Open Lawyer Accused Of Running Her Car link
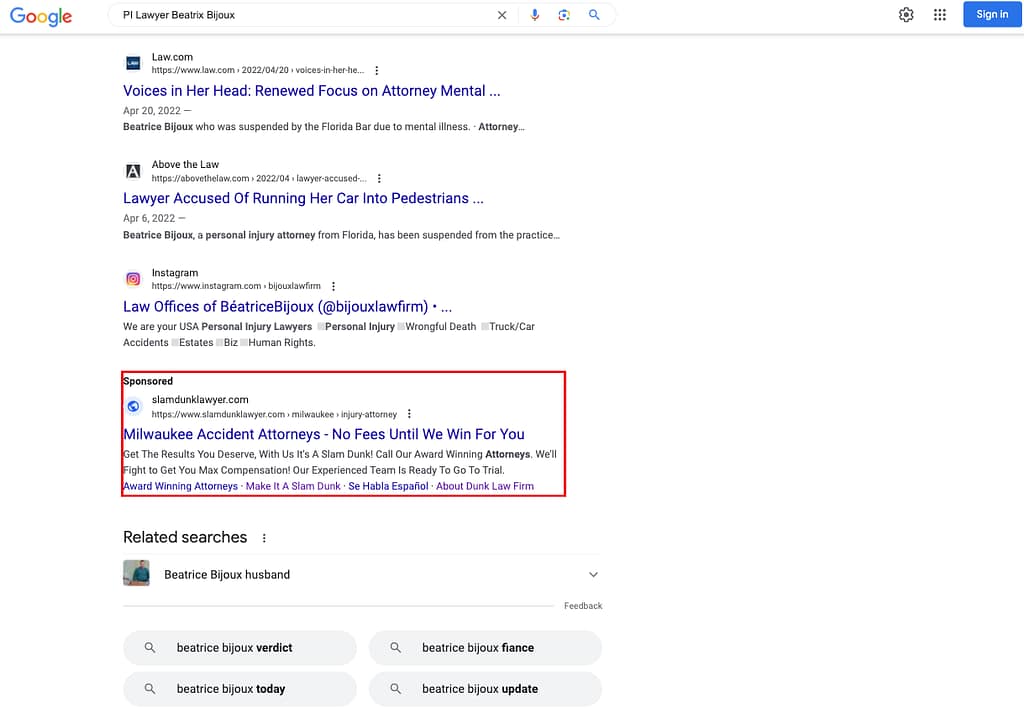This screenshot has height=708, width=1024. pos(303,199)
